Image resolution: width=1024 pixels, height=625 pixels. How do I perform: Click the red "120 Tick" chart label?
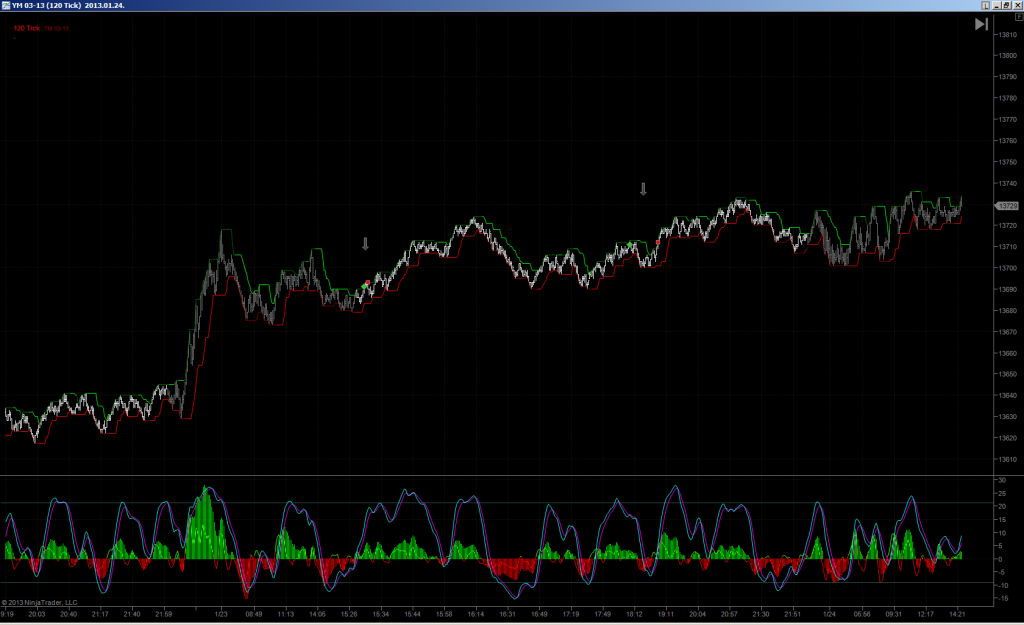[27, 28]
